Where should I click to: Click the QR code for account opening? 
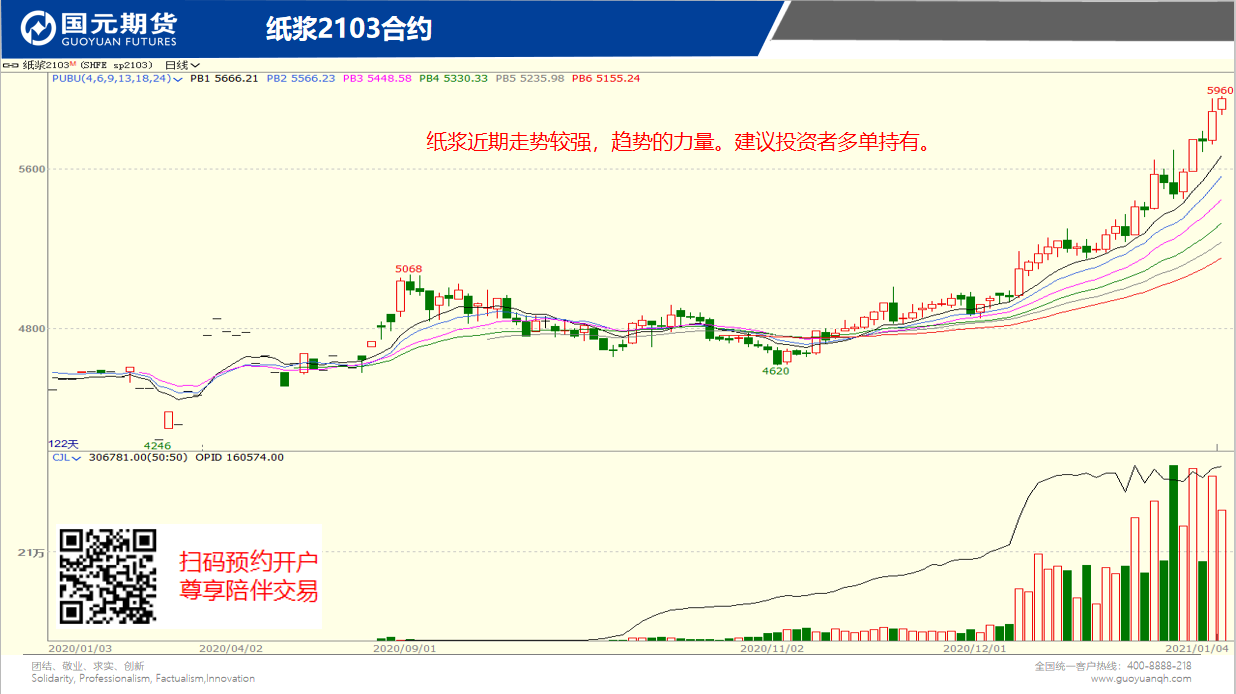coord(108,576)
